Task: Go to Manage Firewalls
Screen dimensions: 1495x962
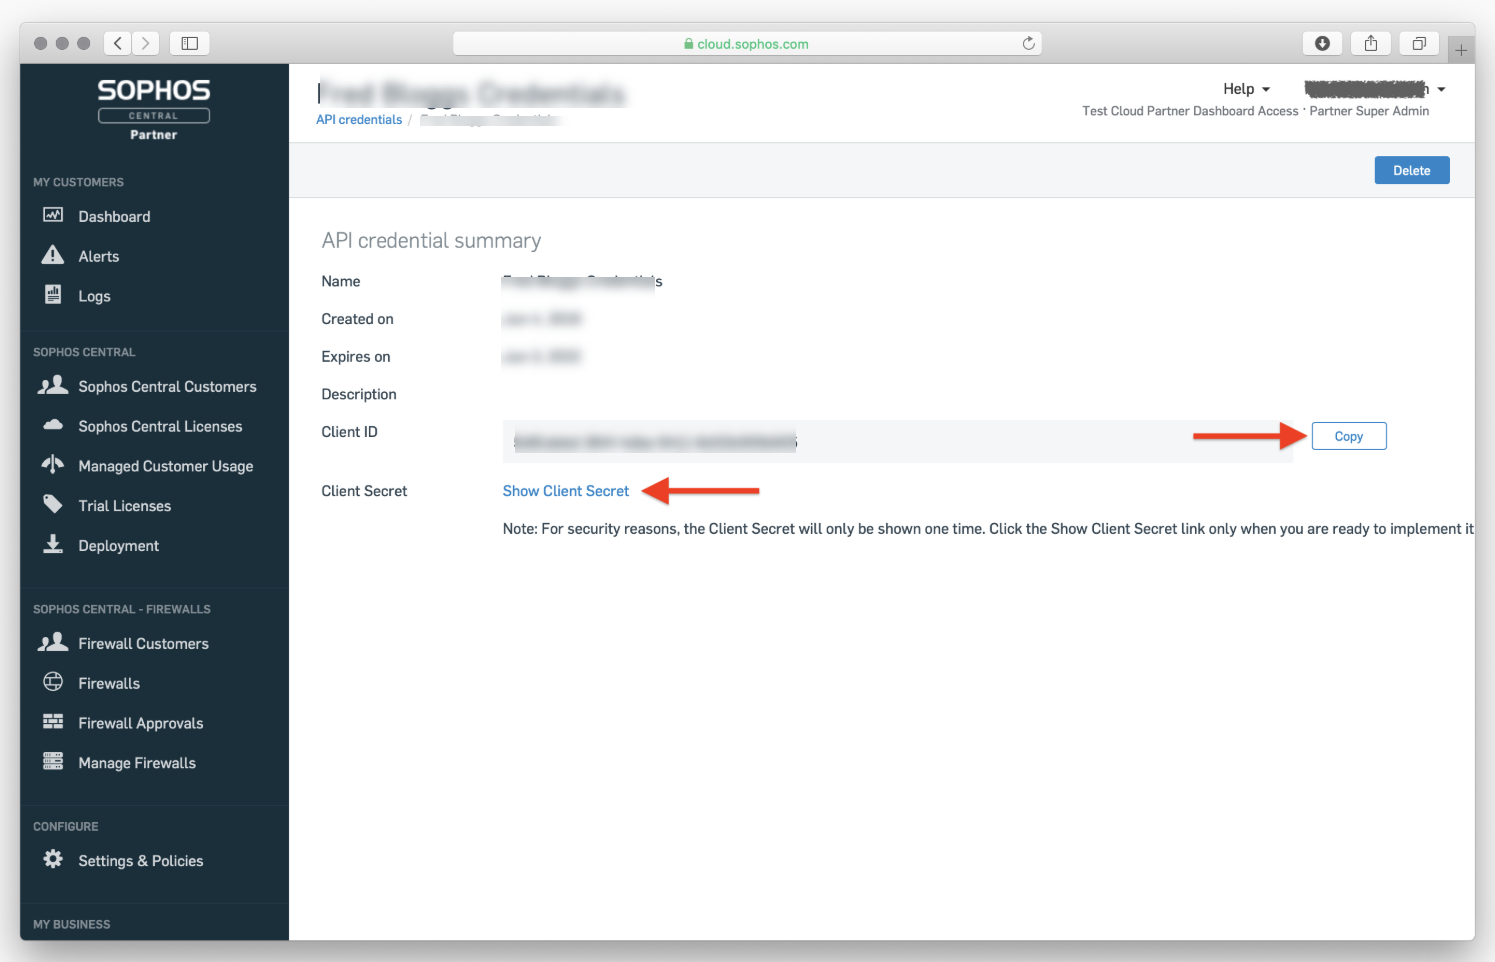Action: click(x=137, y=764)
